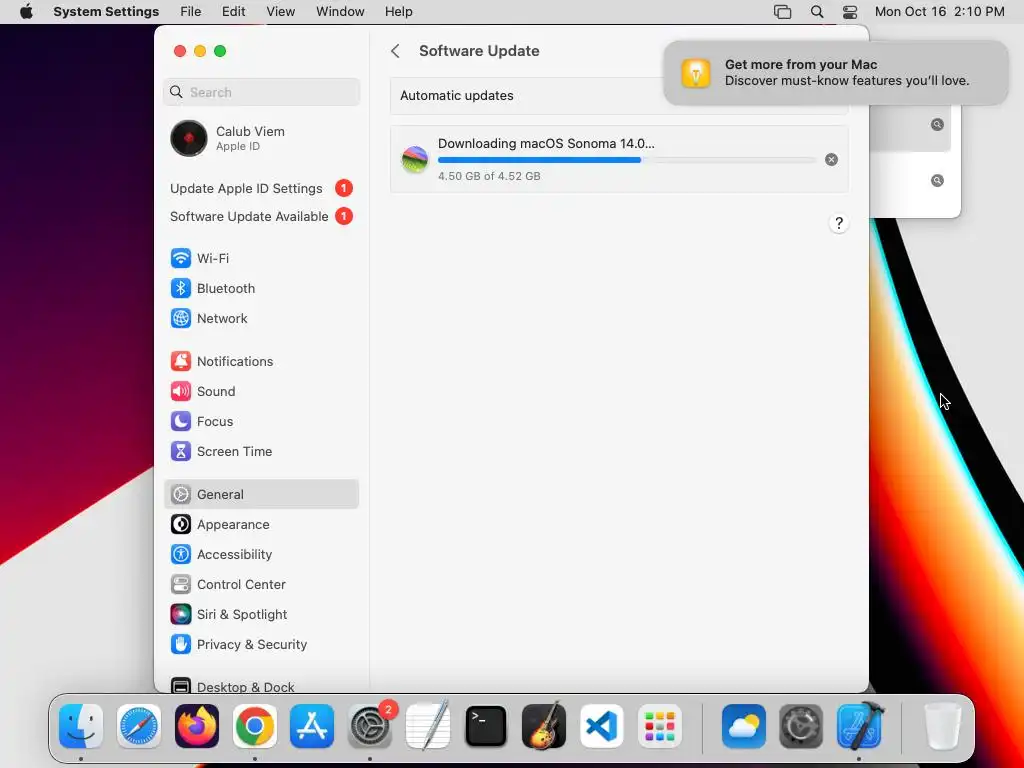Click the macOS Sonoma installer icon

pyautogui.click(x=415, y=159)
